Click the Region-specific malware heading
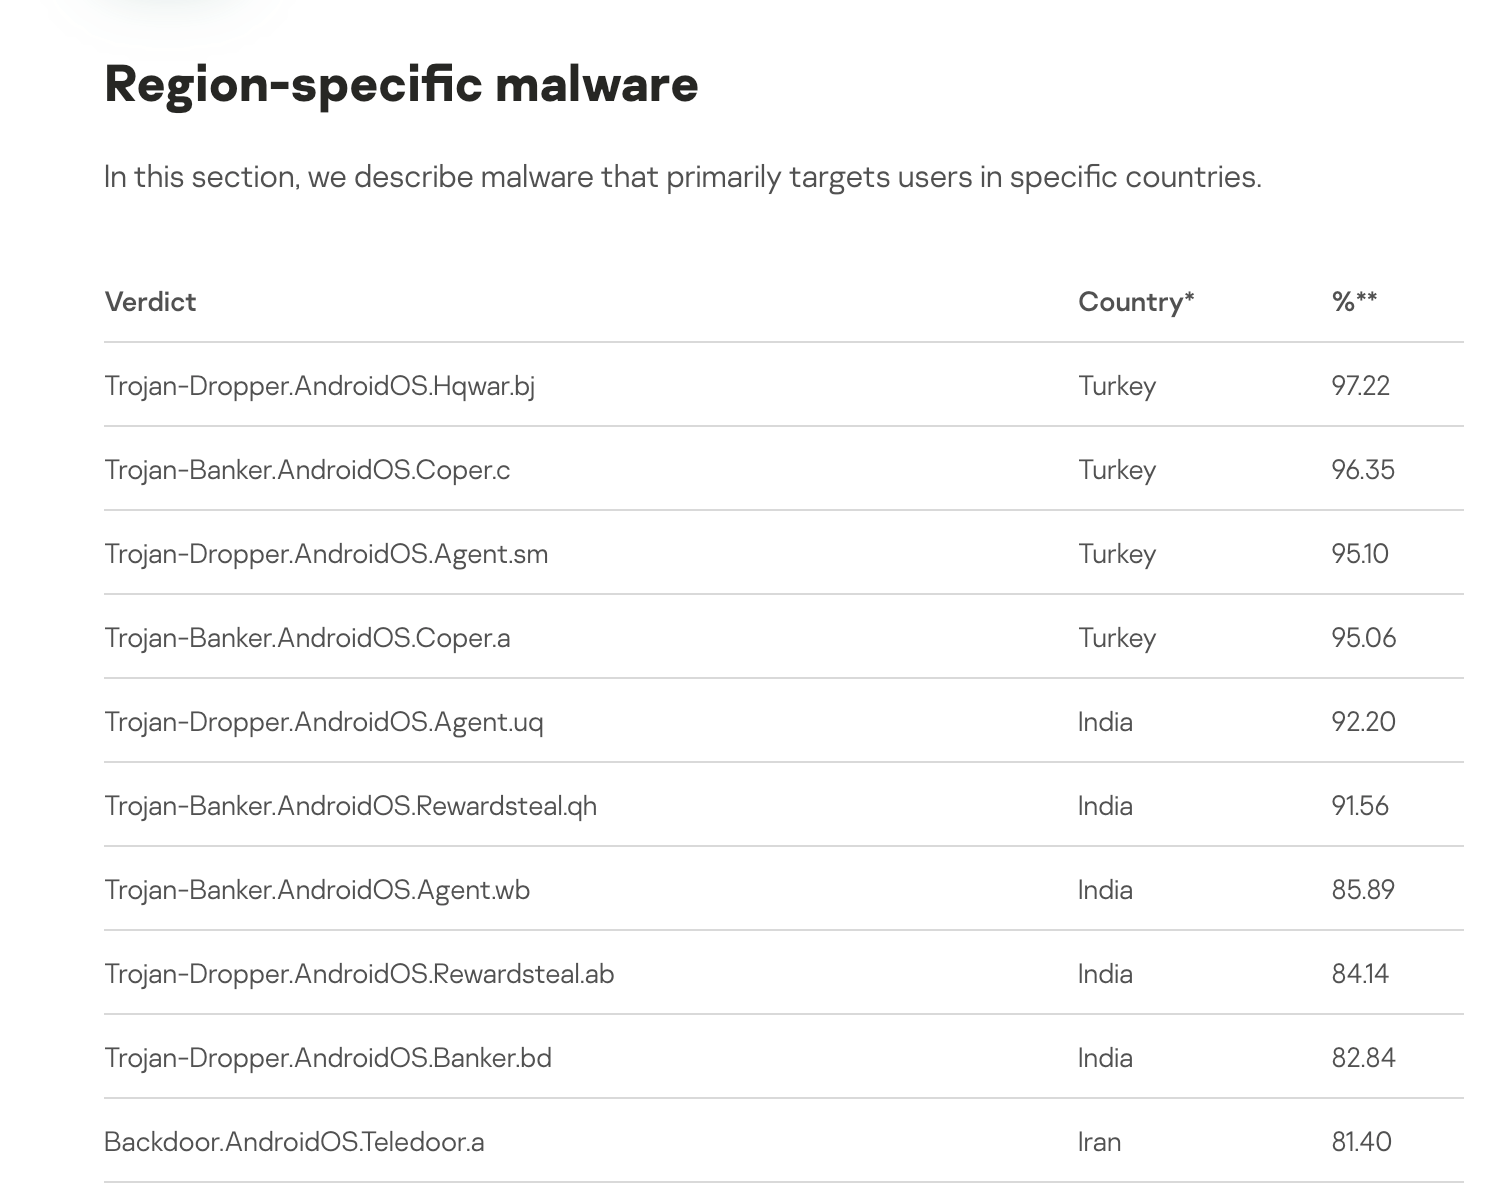The image size is (1506, 1194). click(x=401, y=84)
